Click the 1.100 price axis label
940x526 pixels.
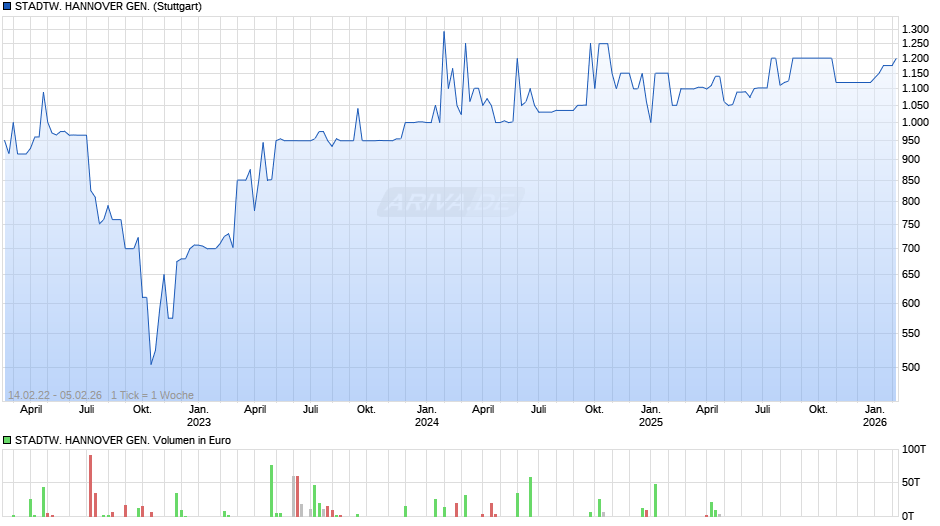coord(915,88)
